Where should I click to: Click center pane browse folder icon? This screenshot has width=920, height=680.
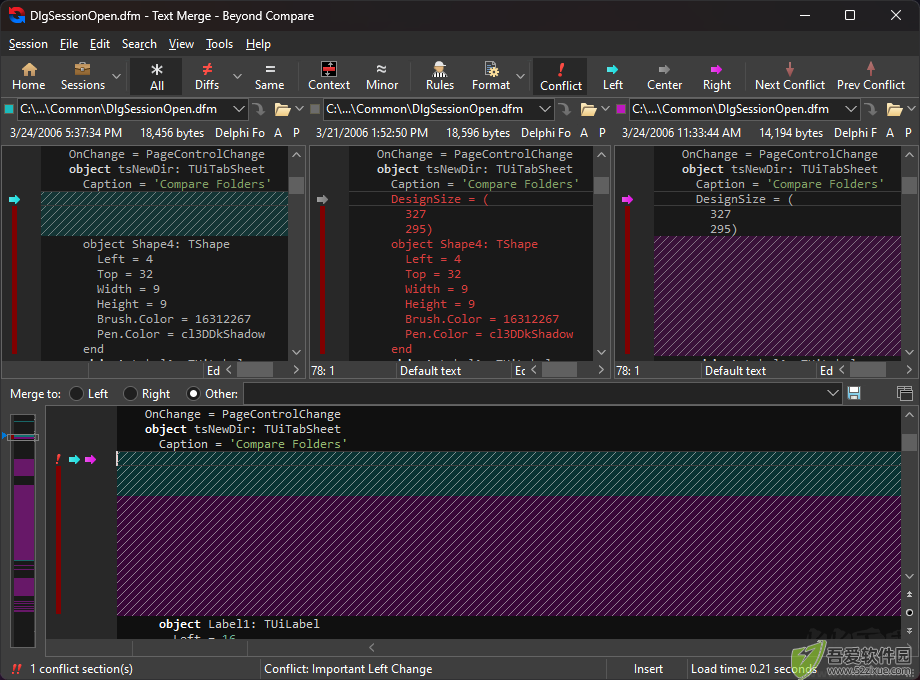point(588,109)
